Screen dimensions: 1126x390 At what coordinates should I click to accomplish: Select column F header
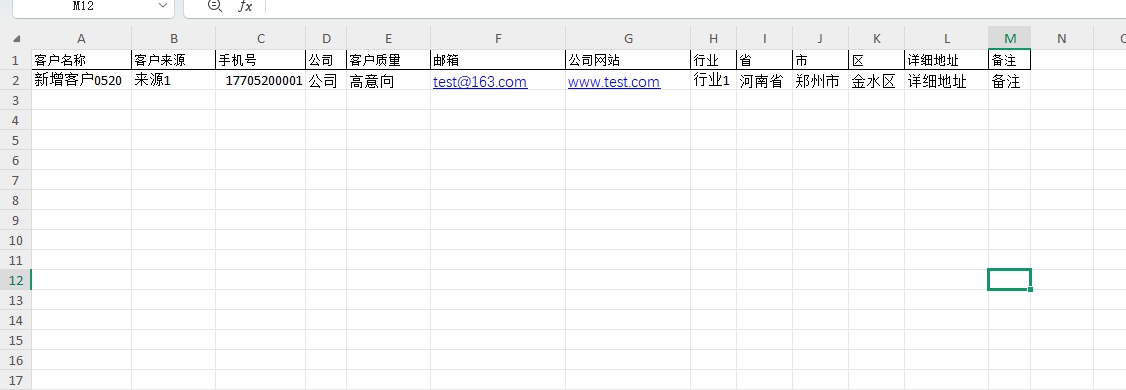[498, 39]
